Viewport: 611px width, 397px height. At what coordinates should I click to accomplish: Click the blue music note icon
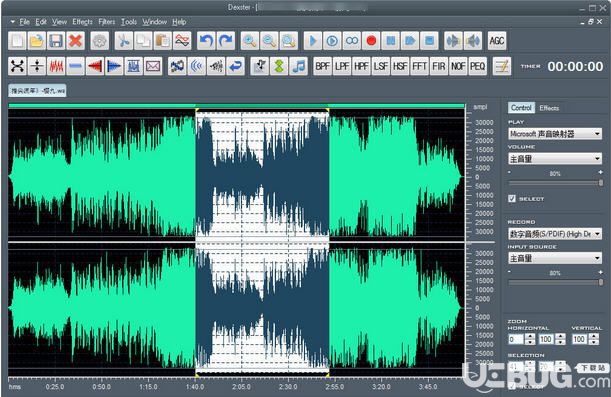[x=299, y=66]
